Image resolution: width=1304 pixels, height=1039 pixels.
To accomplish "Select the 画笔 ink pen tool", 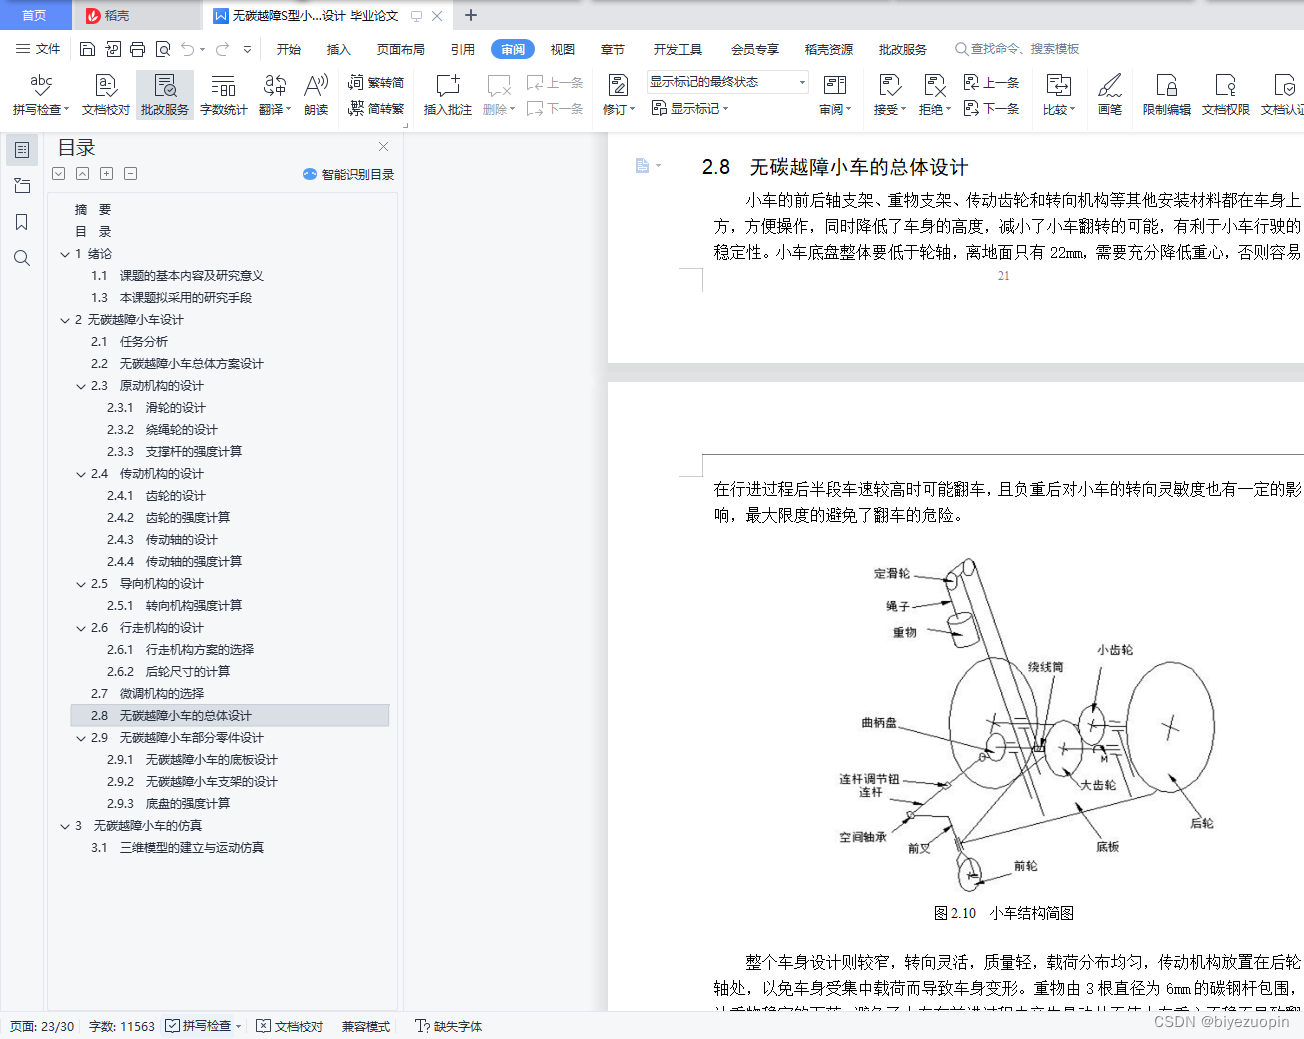I will (1109, 95).
